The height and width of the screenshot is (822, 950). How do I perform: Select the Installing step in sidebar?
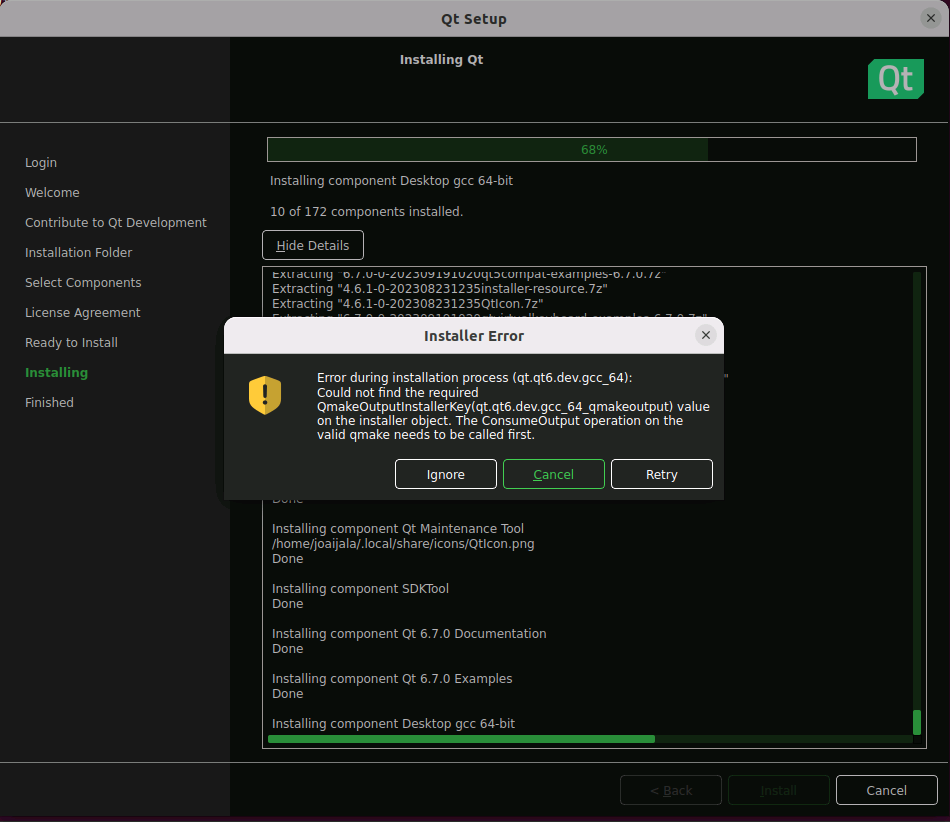56,373
